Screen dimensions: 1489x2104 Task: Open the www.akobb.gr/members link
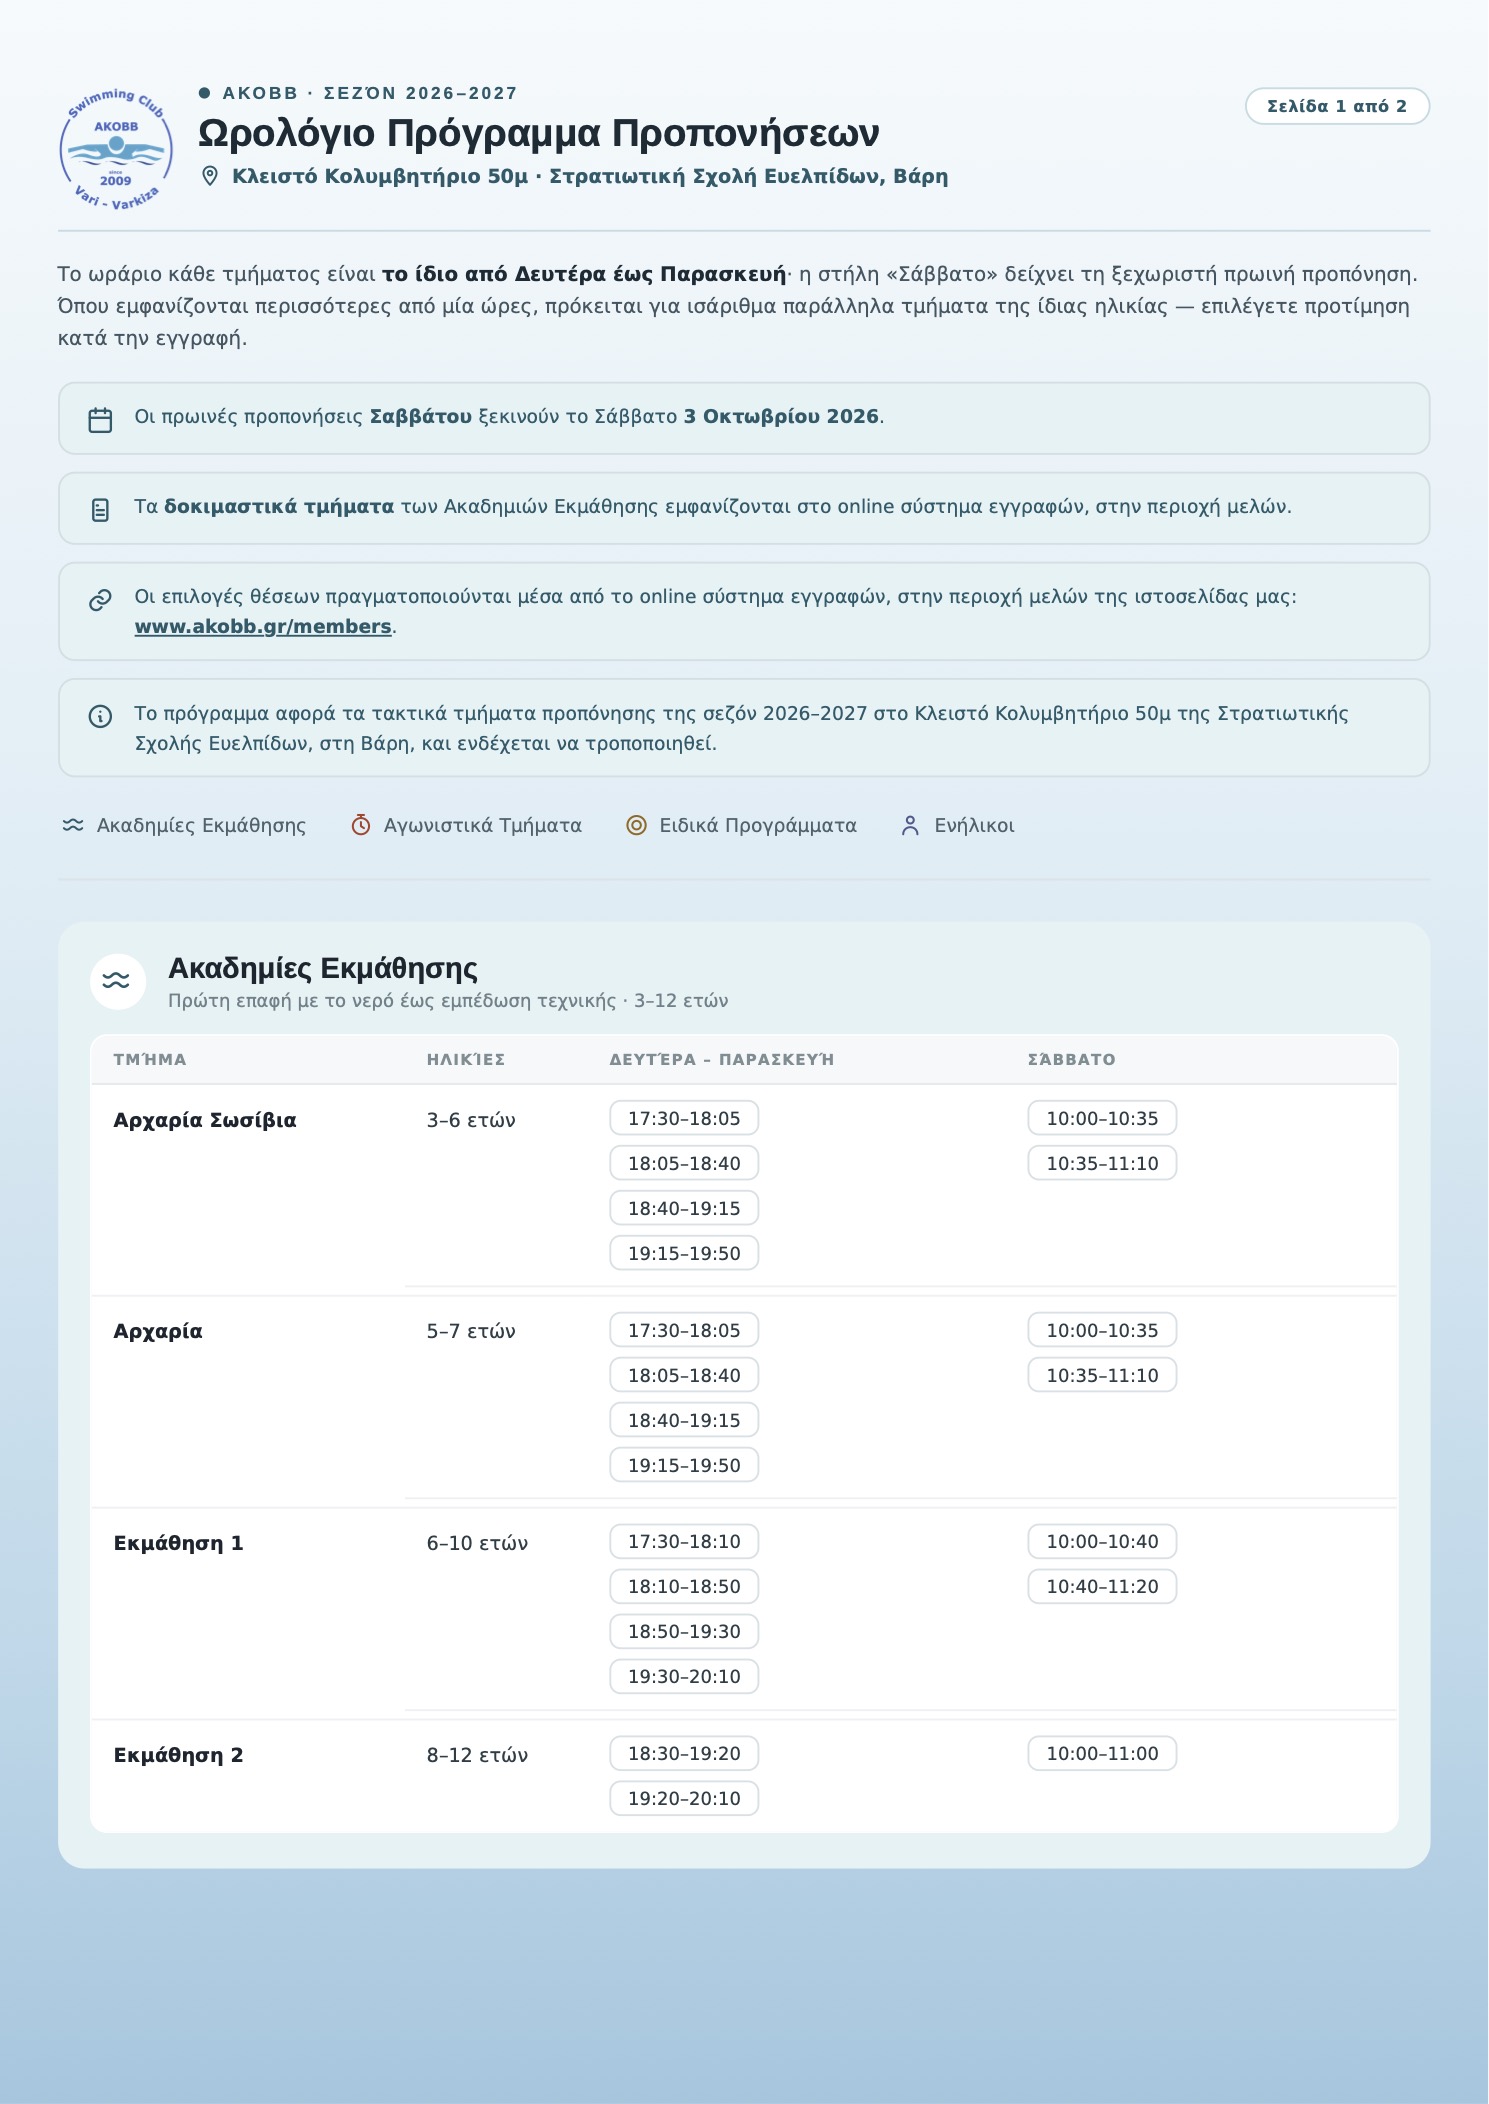point(263,626)
